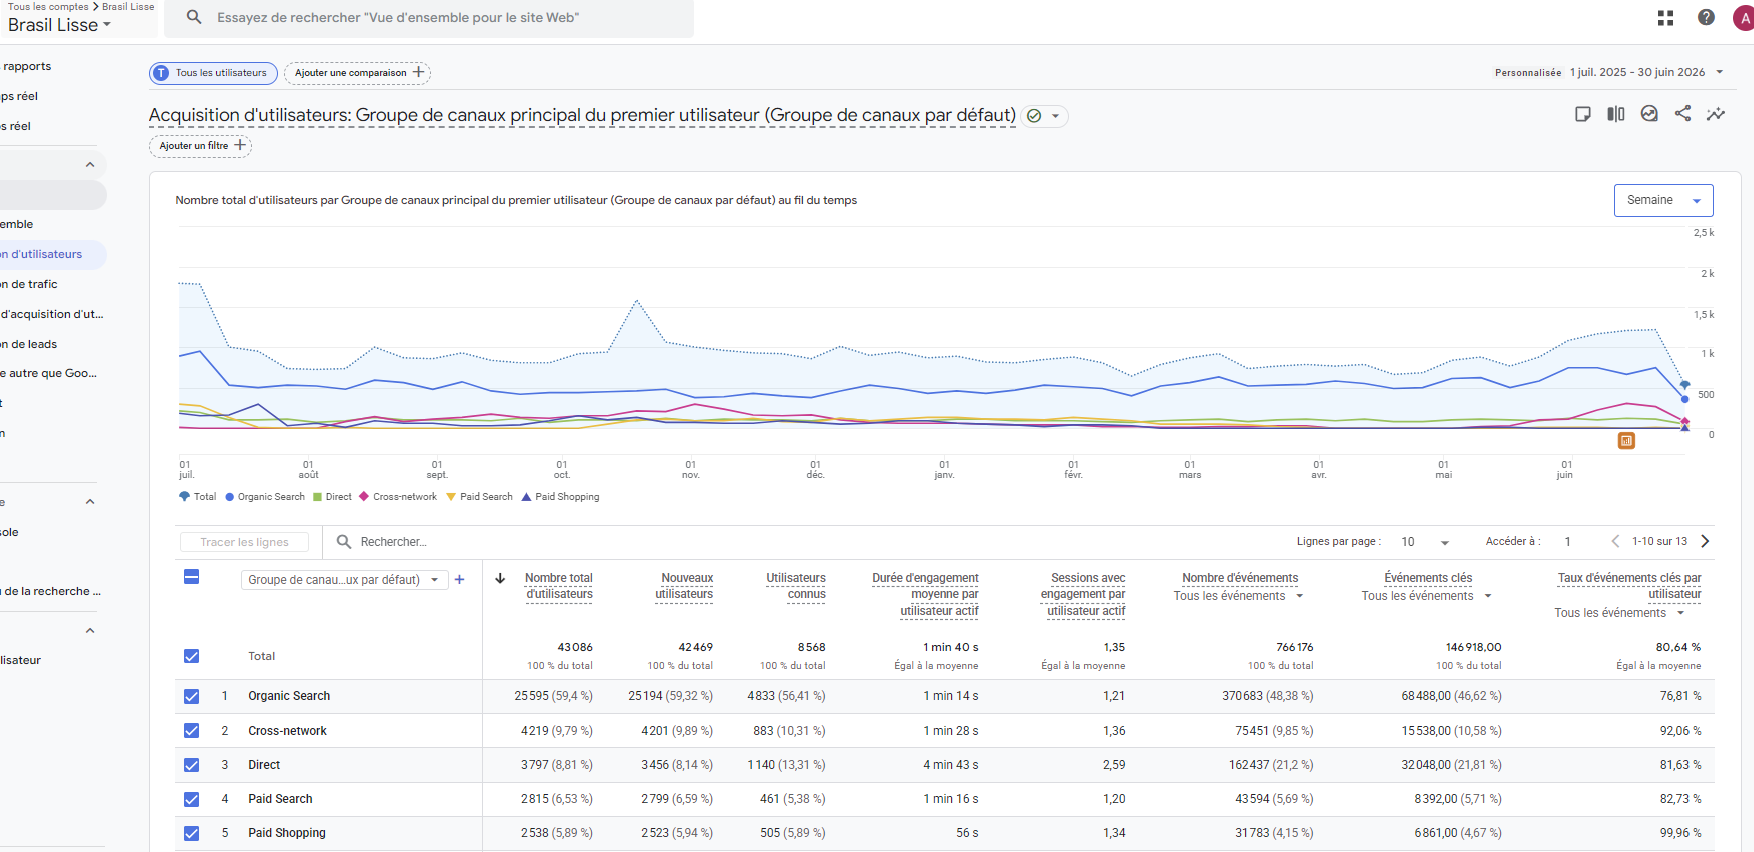Screen dimensions: 1754x852
Task: Click Ajouter une comparaison button
Action: coord(358,73)
